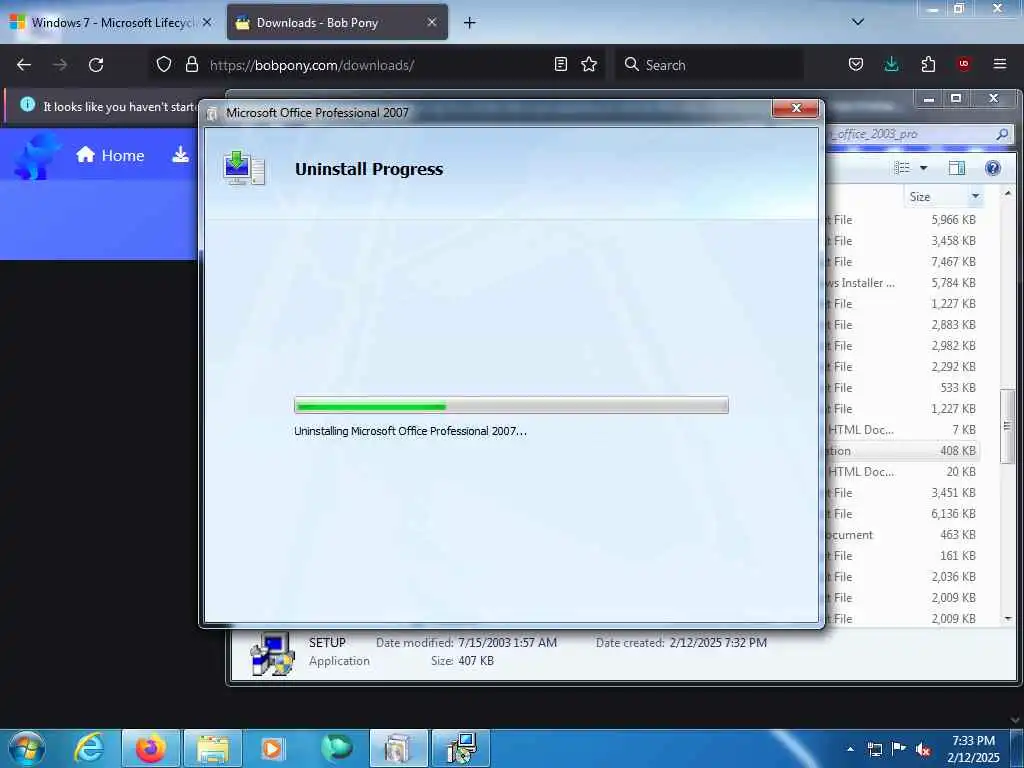This screenshot has width=1024, height=768.
Task: Click the bobpony.com address bar URL
Action: [312, 65]
